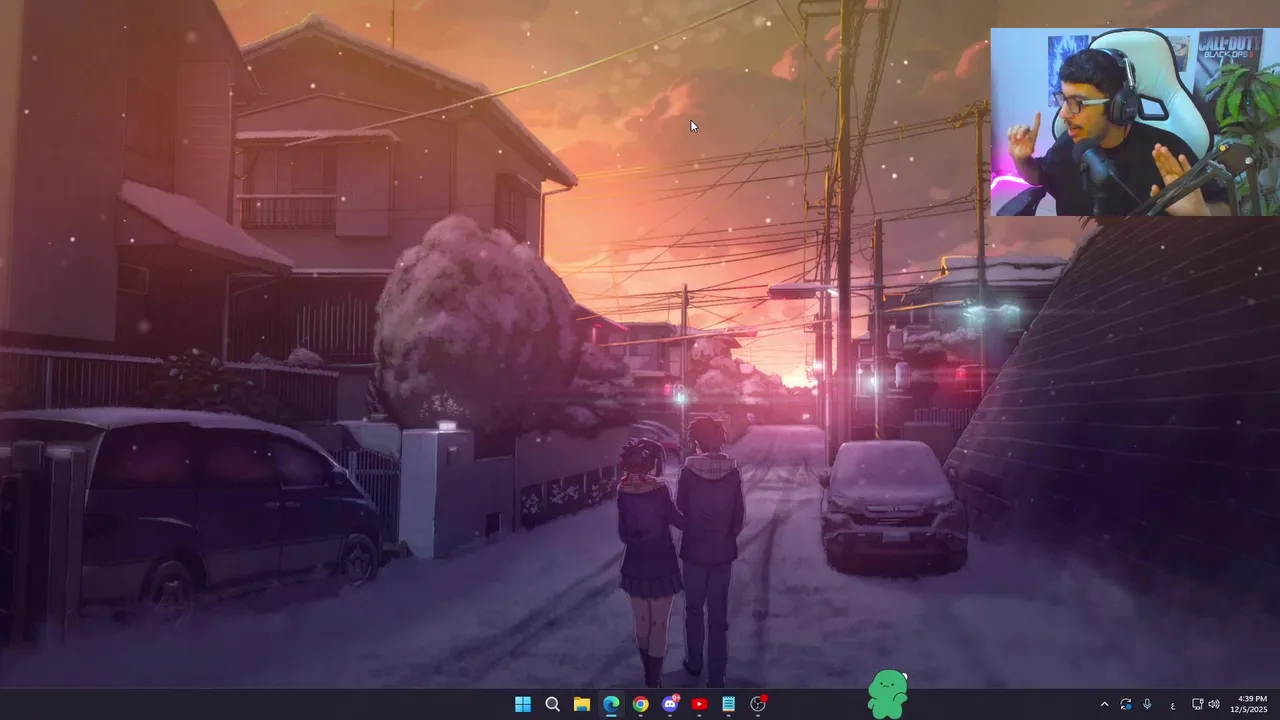Click the green desktop pet character

click(x=887, y=694)
